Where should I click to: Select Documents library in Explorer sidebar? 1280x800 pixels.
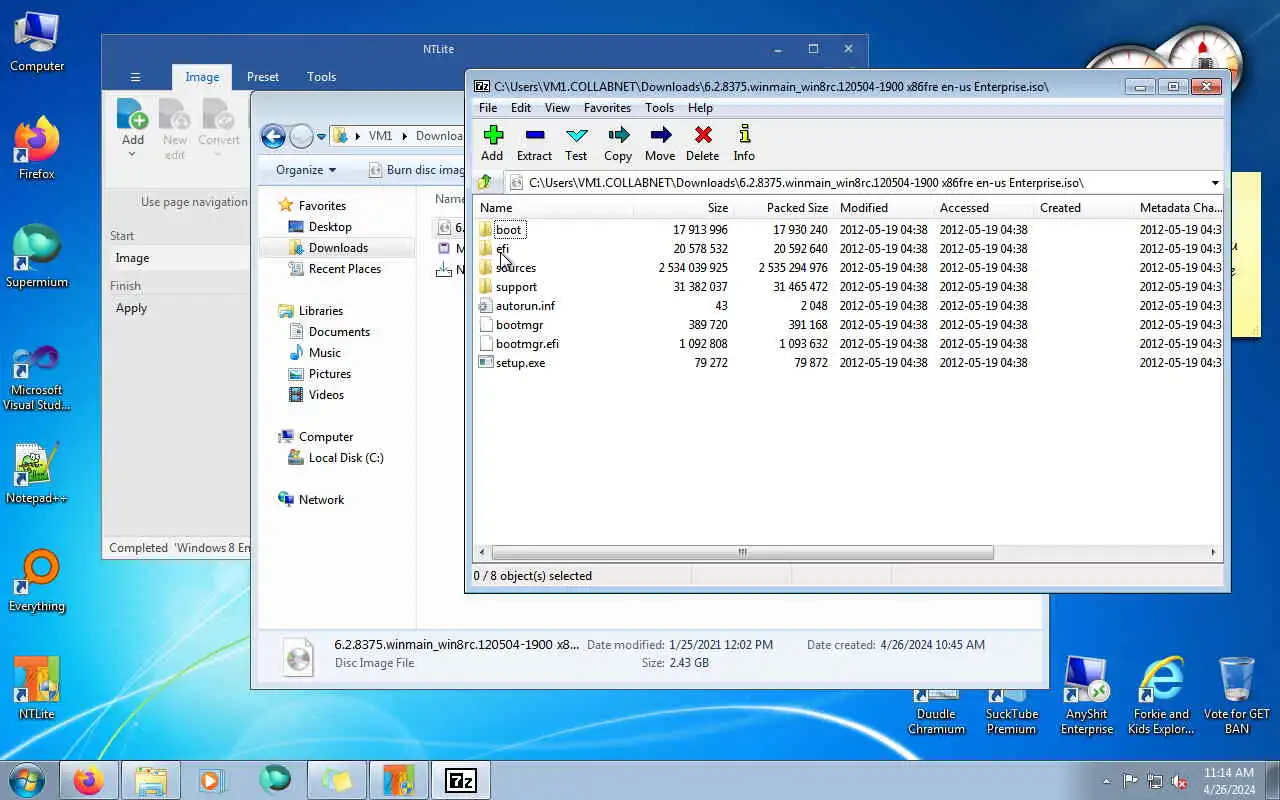point(339,332)
